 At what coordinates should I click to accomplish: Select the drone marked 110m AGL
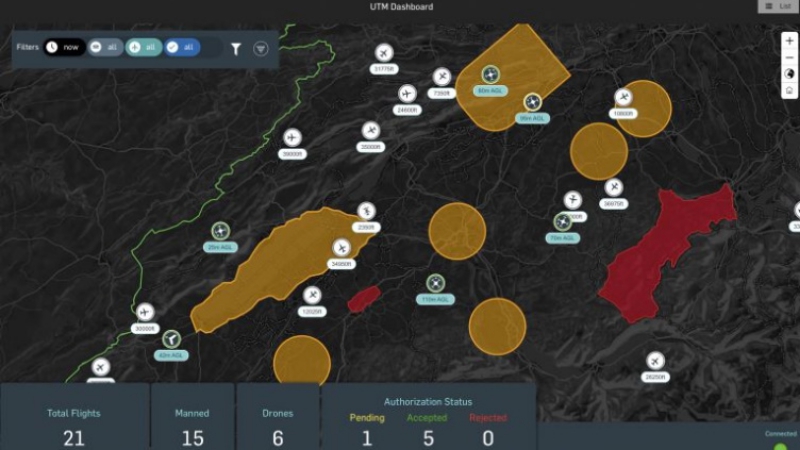[x=435, y=284]
